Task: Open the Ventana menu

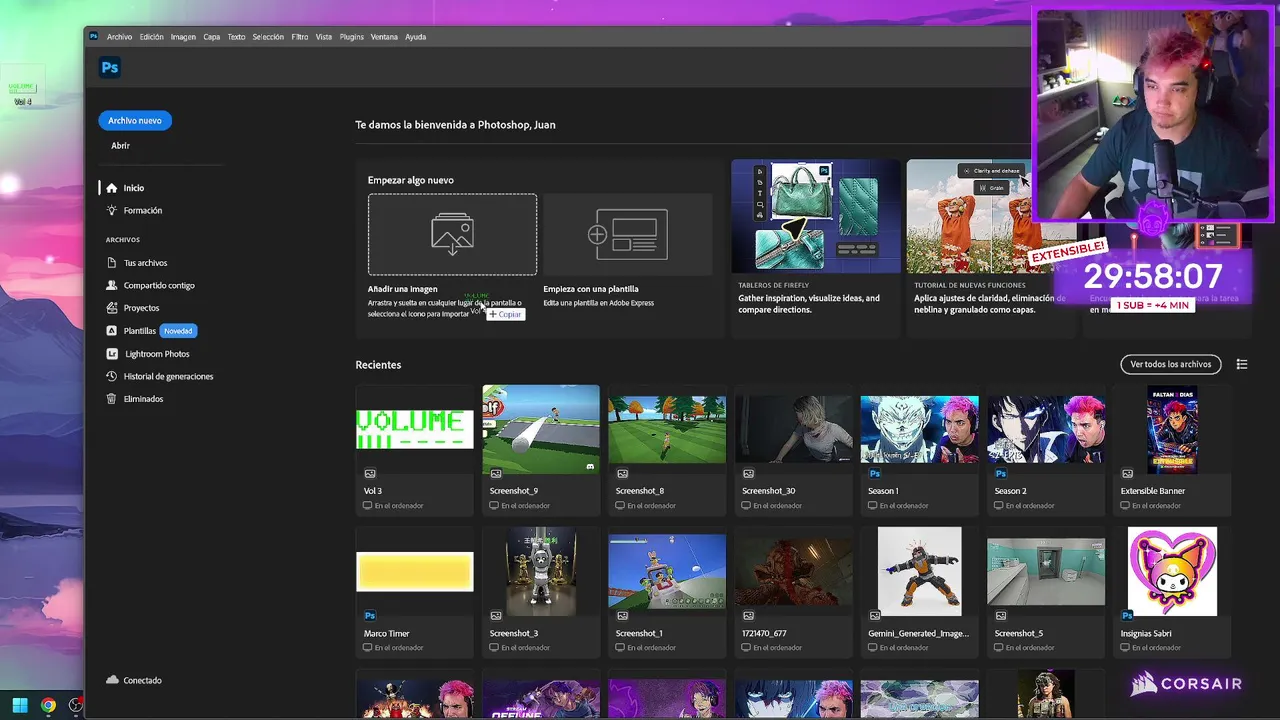Action: coord(384,37)
